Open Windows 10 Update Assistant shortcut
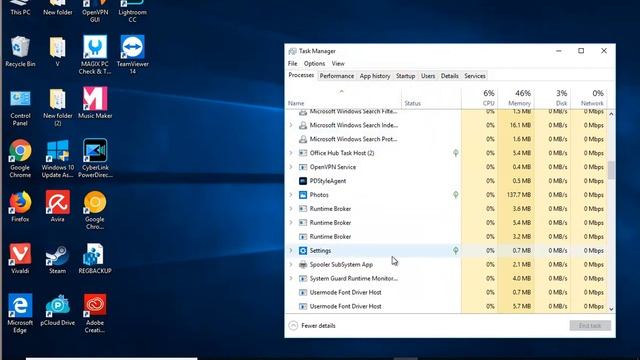 coord(58,158)
